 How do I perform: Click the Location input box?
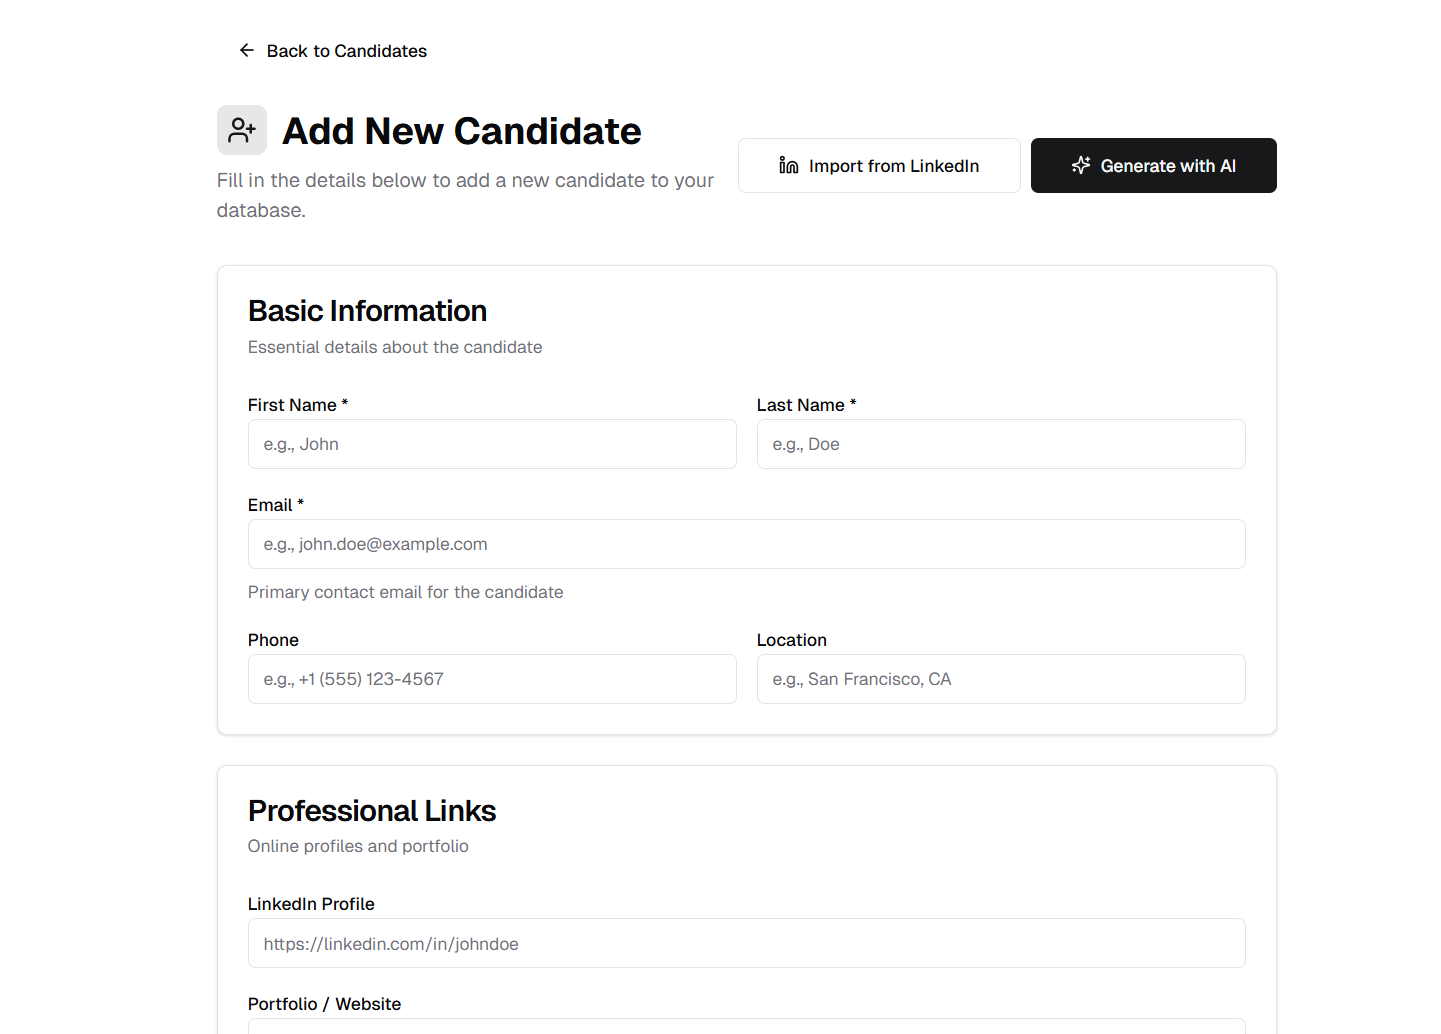(1001, 679)
